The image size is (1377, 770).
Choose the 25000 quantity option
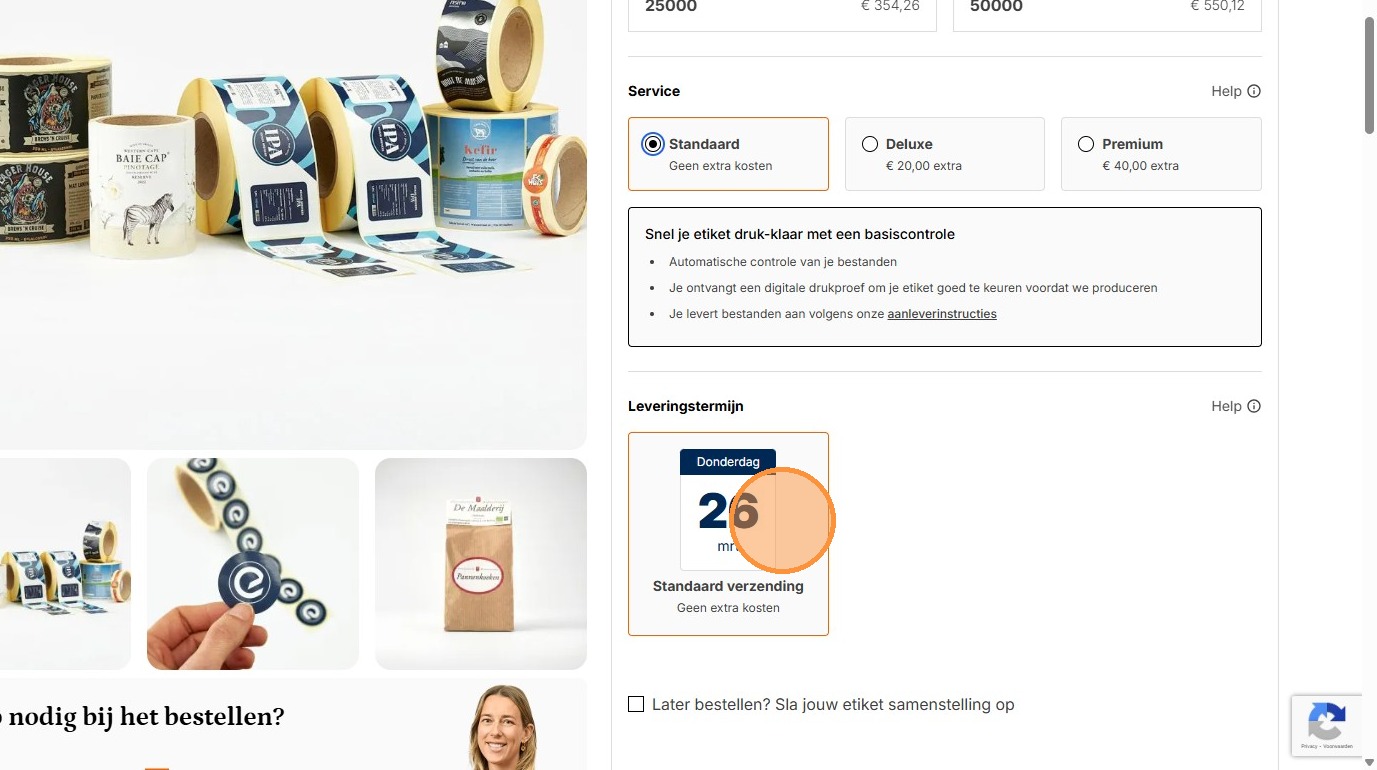coord(782,8)
